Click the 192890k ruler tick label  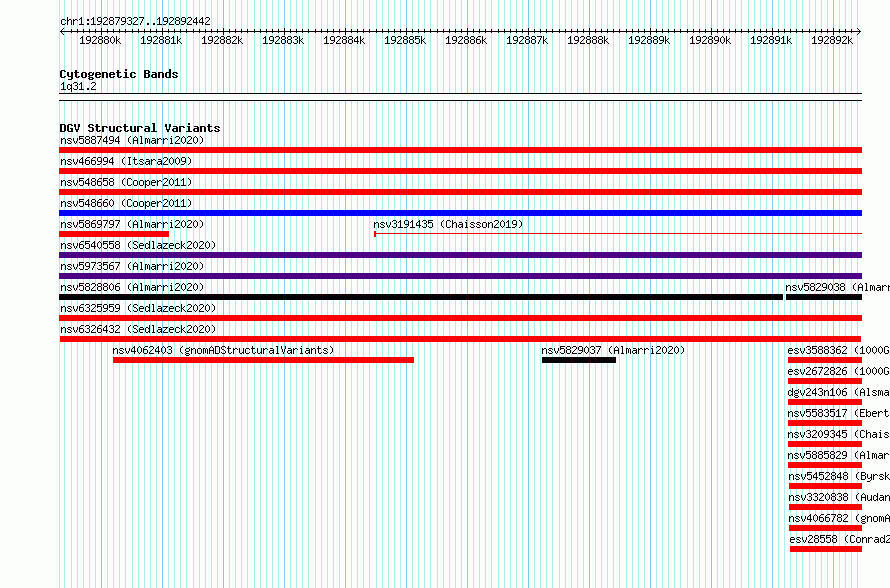tap(710, 40)
